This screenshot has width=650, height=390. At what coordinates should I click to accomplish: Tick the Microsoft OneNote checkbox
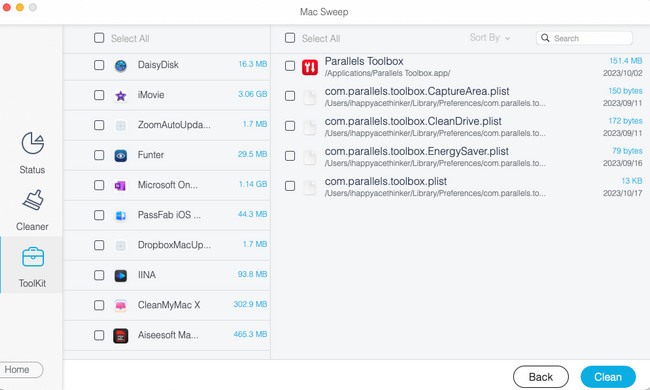click(99, 185)
